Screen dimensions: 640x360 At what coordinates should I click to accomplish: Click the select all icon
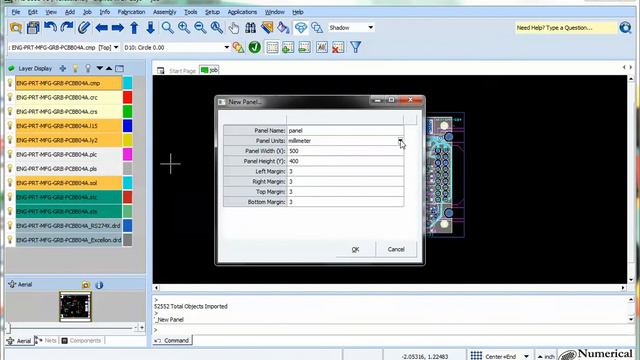coord(322,47)
